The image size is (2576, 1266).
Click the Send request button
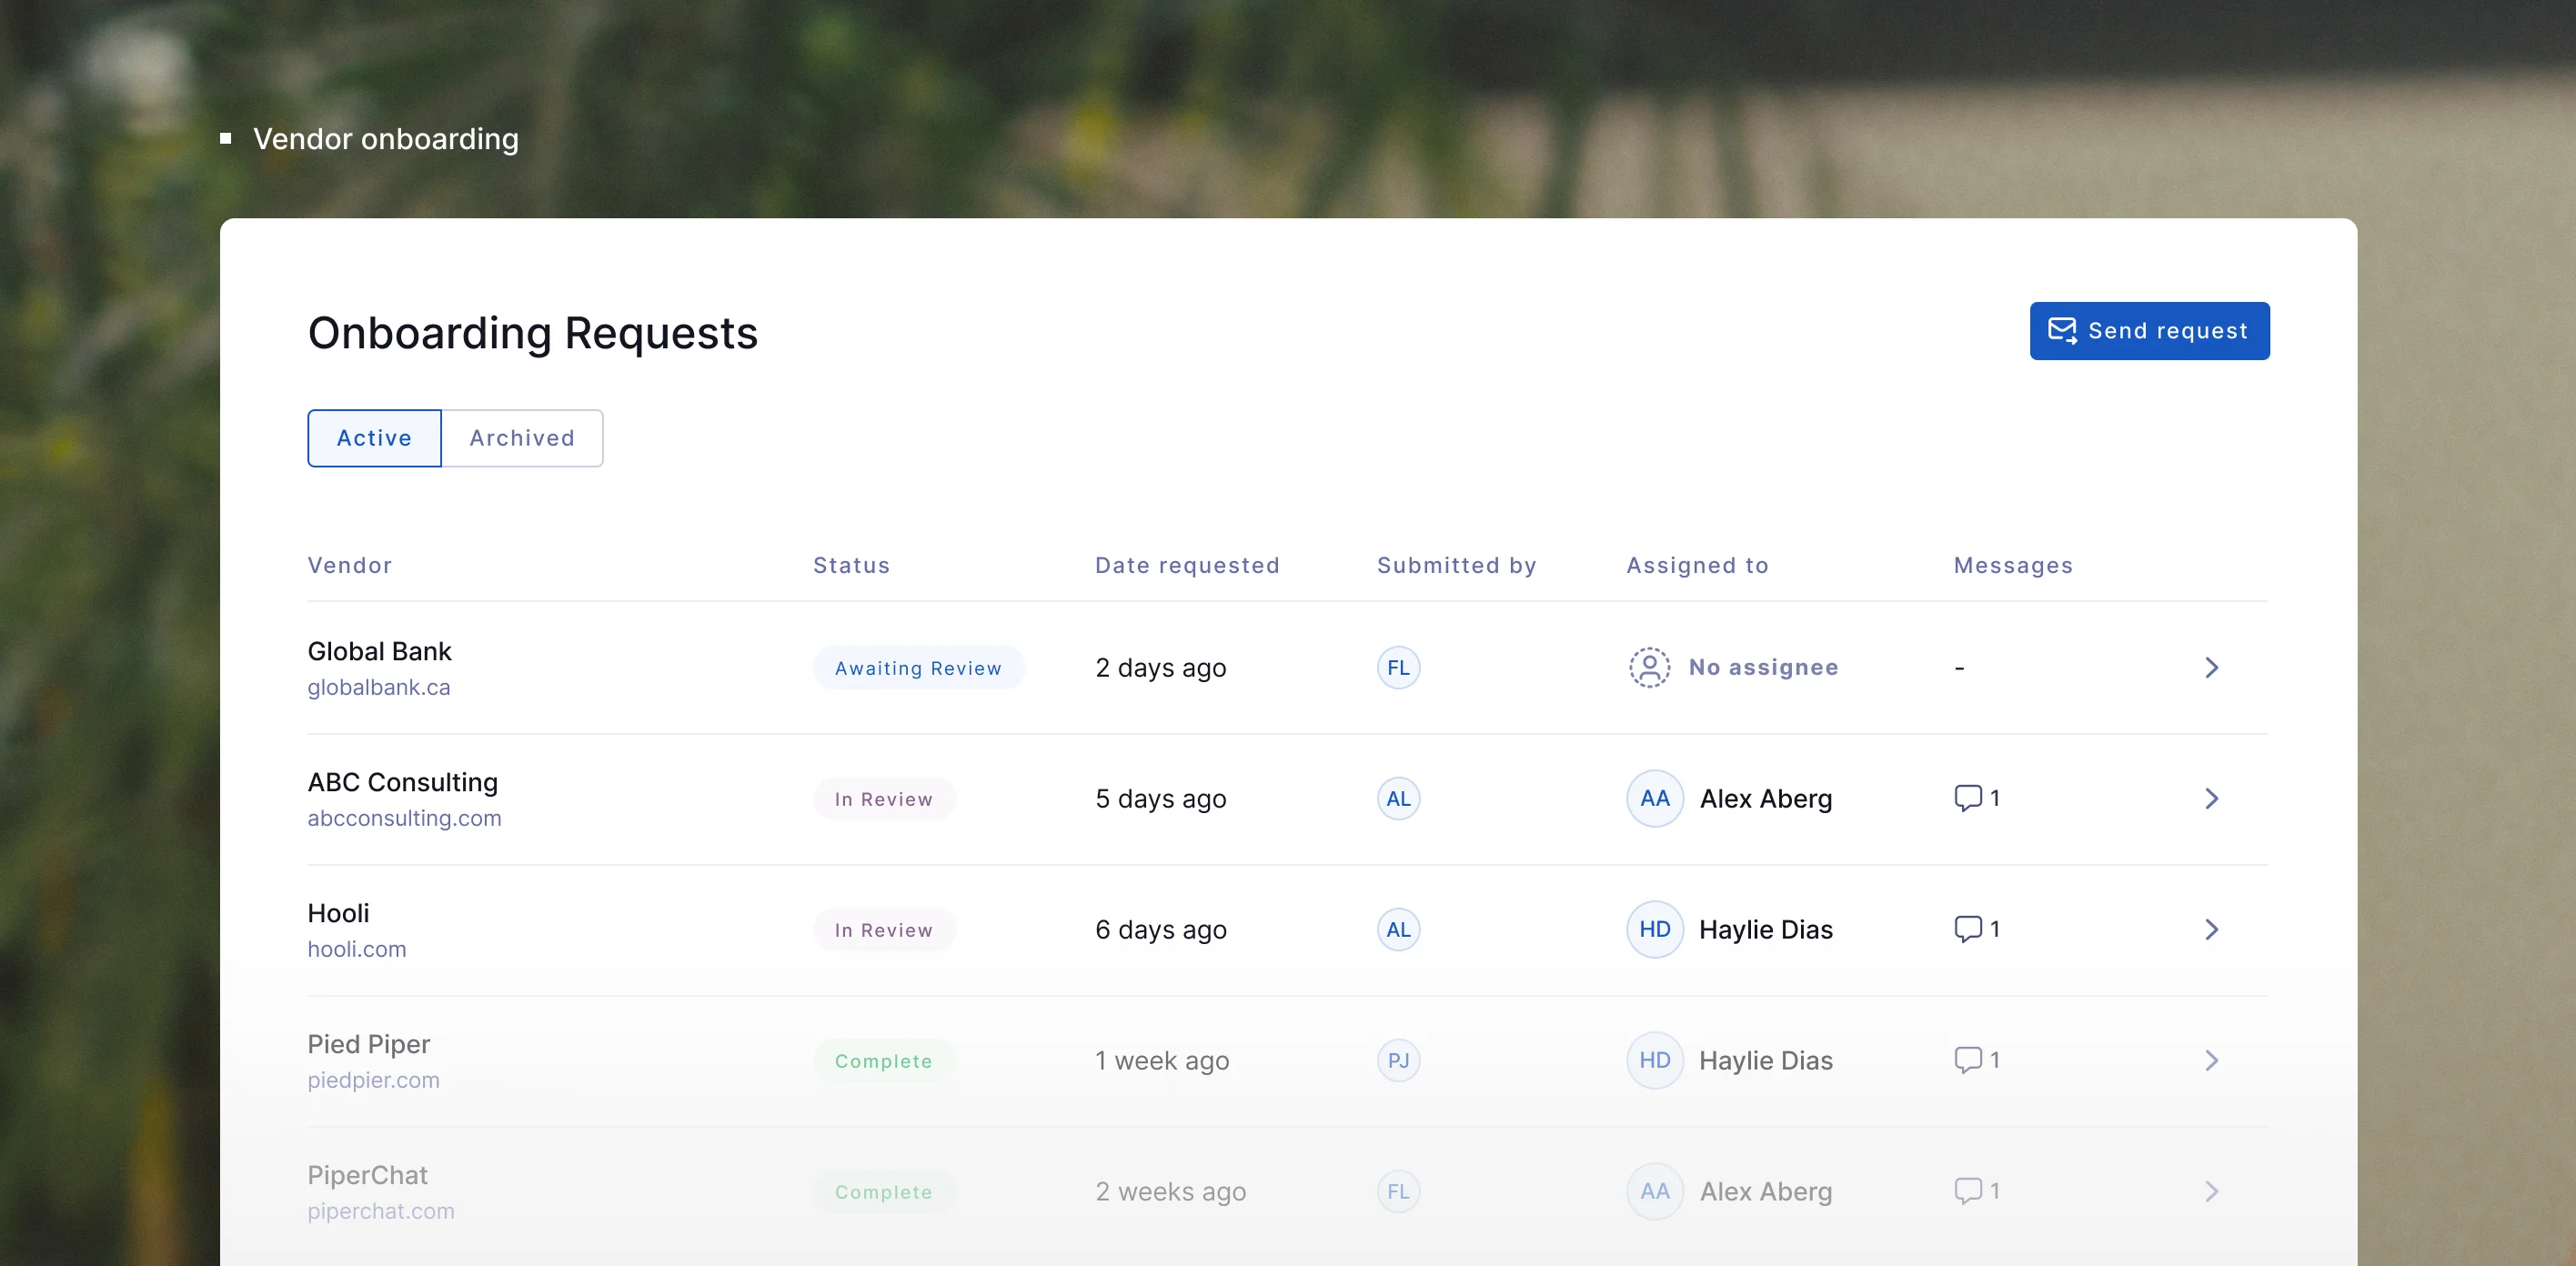(2149, 331)
